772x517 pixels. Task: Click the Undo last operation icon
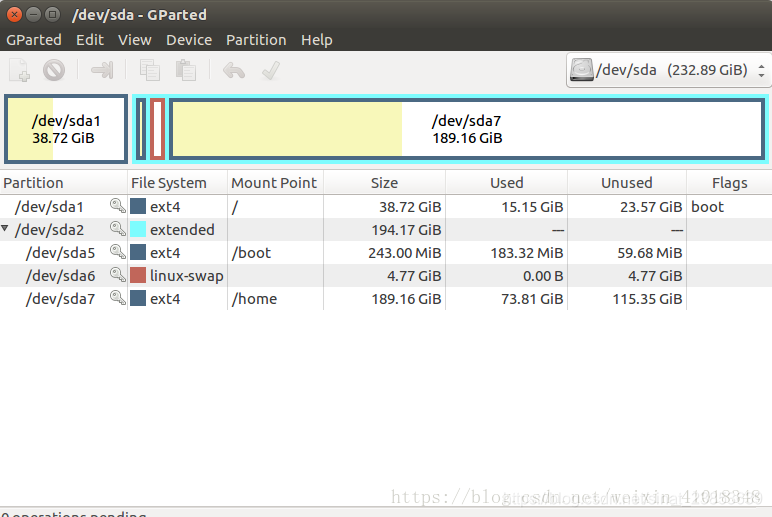pos(234,70)
